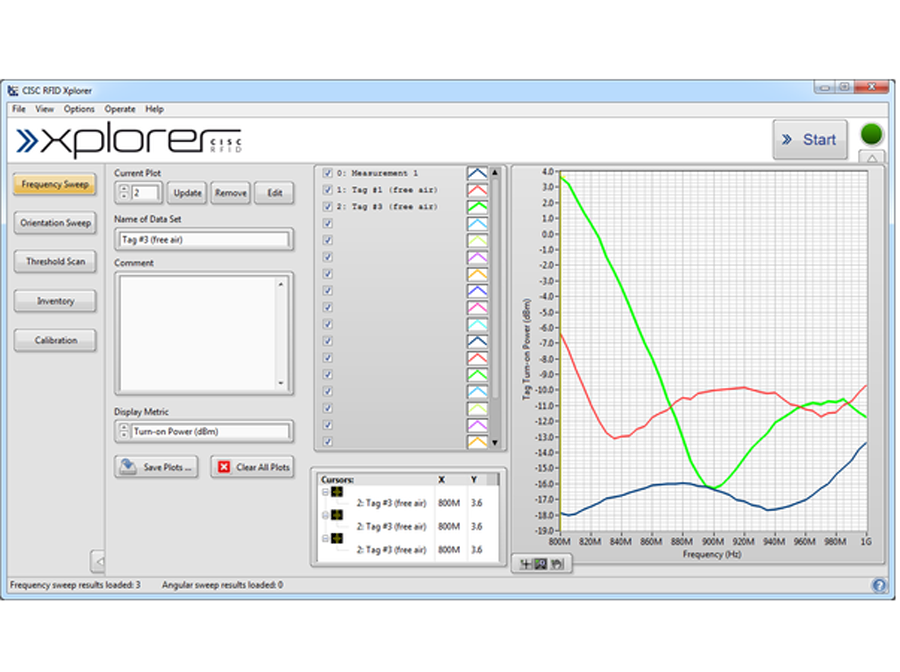
Task: Select the graph pan hand tool
Action: pos(555,564)
